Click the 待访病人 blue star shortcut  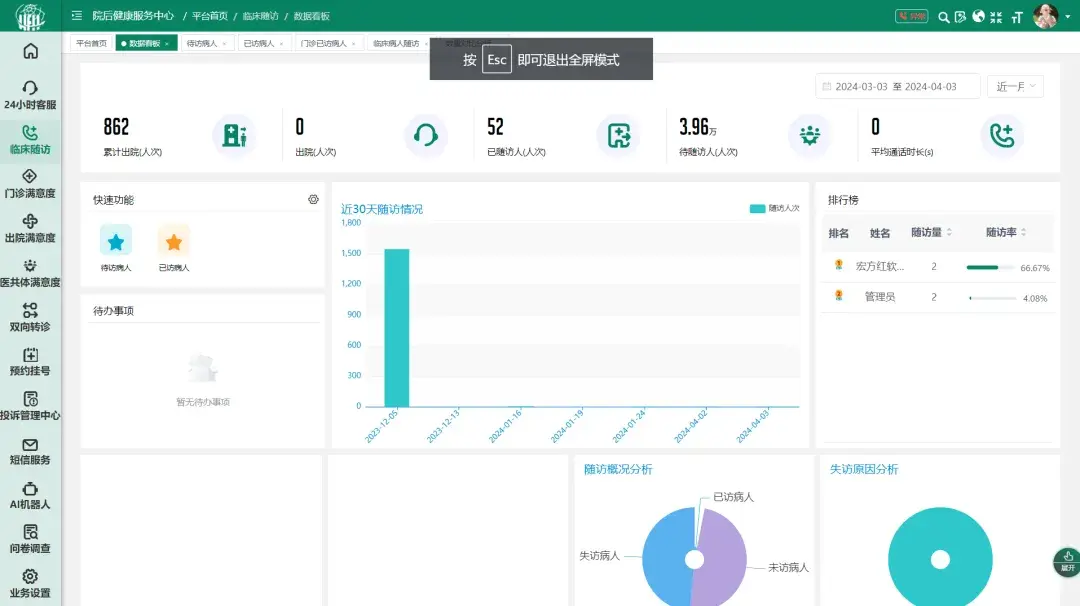(116, 241)
